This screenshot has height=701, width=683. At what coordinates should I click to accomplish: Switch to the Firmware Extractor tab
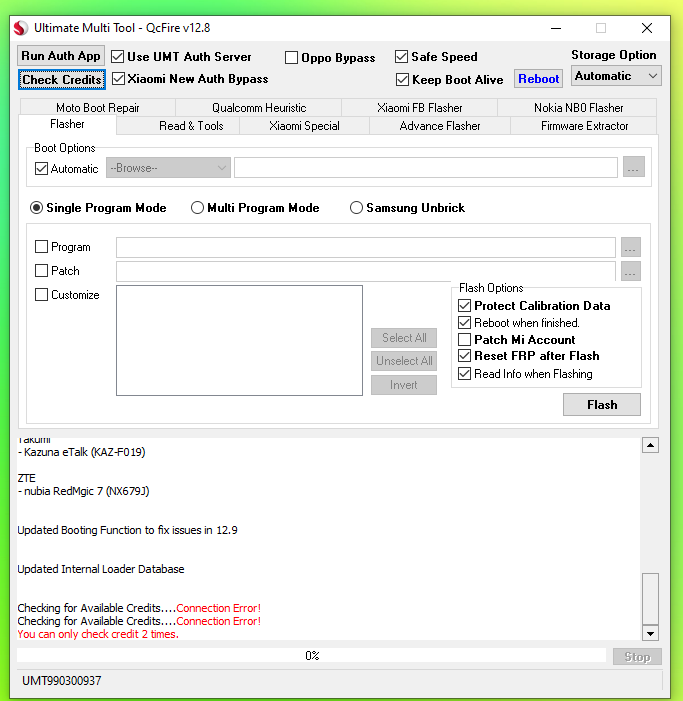584,126
